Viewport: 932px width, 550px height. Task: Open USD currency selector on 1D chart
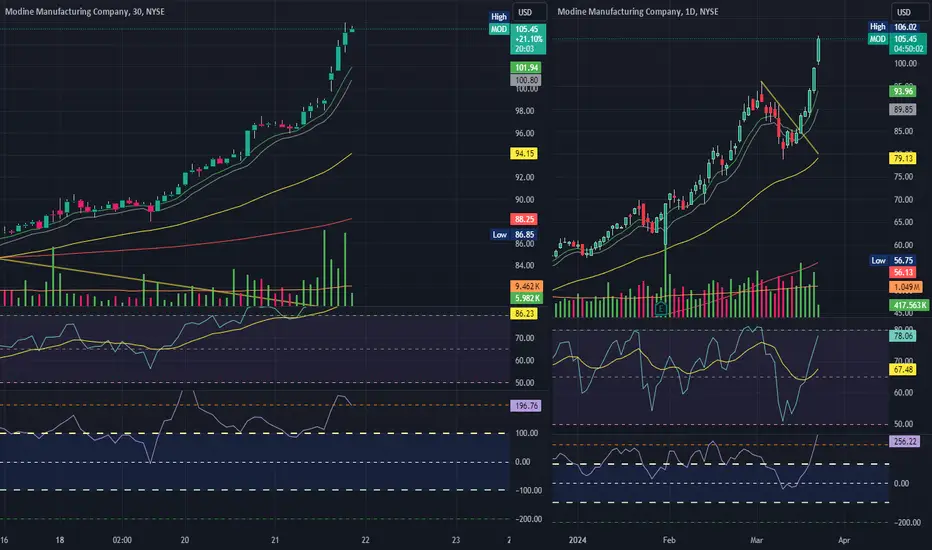(x=908, y=12)
